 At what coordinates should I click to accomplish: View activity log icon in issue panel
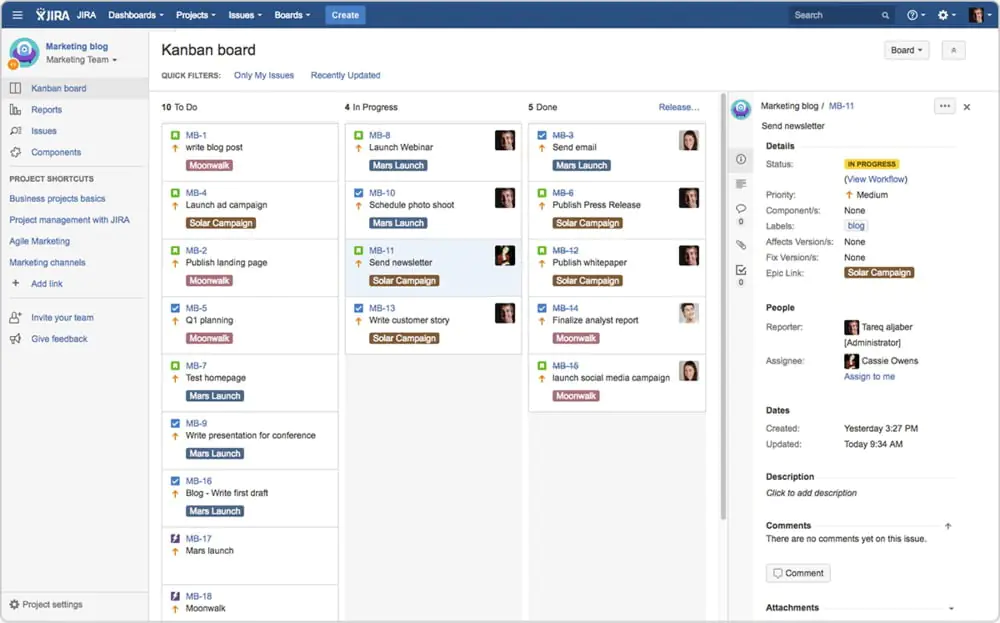coord(740,183)
